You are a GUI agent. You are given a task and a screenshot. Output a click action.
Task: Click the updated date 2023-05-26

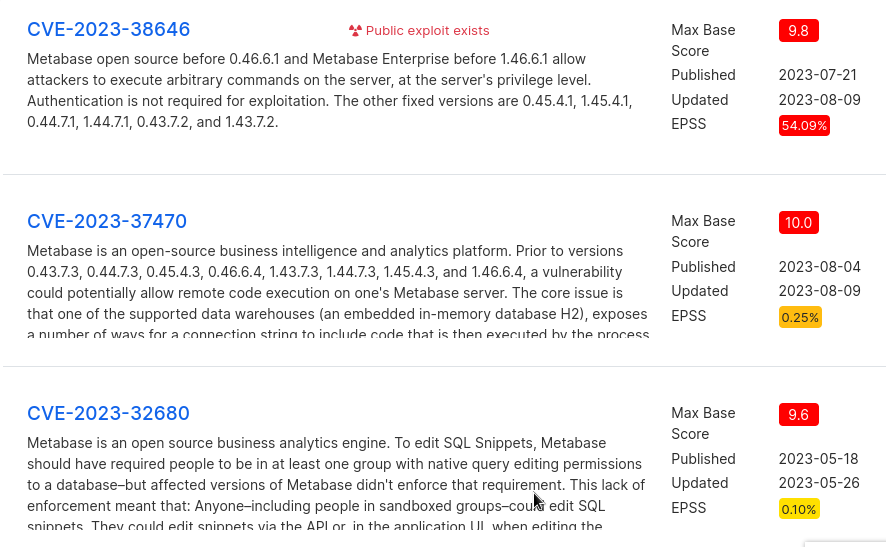point(819,483)
